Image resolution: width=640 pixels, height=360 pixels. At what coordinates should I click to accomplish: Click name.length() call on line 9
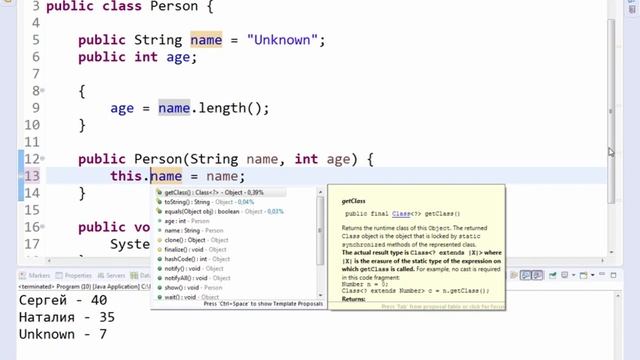213,108
